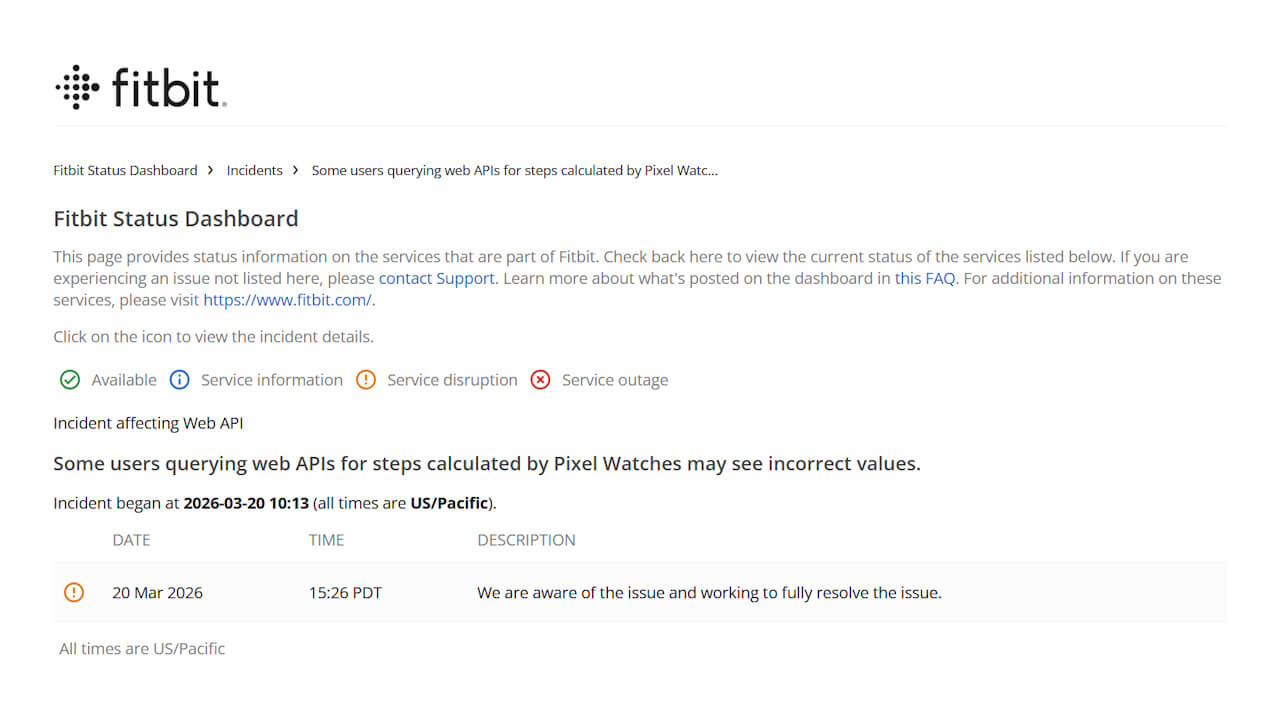This screenshot has width=1280, height=720.
Task: Click the disruption icon in the 20 Mar row
Action: coord(74,592)
